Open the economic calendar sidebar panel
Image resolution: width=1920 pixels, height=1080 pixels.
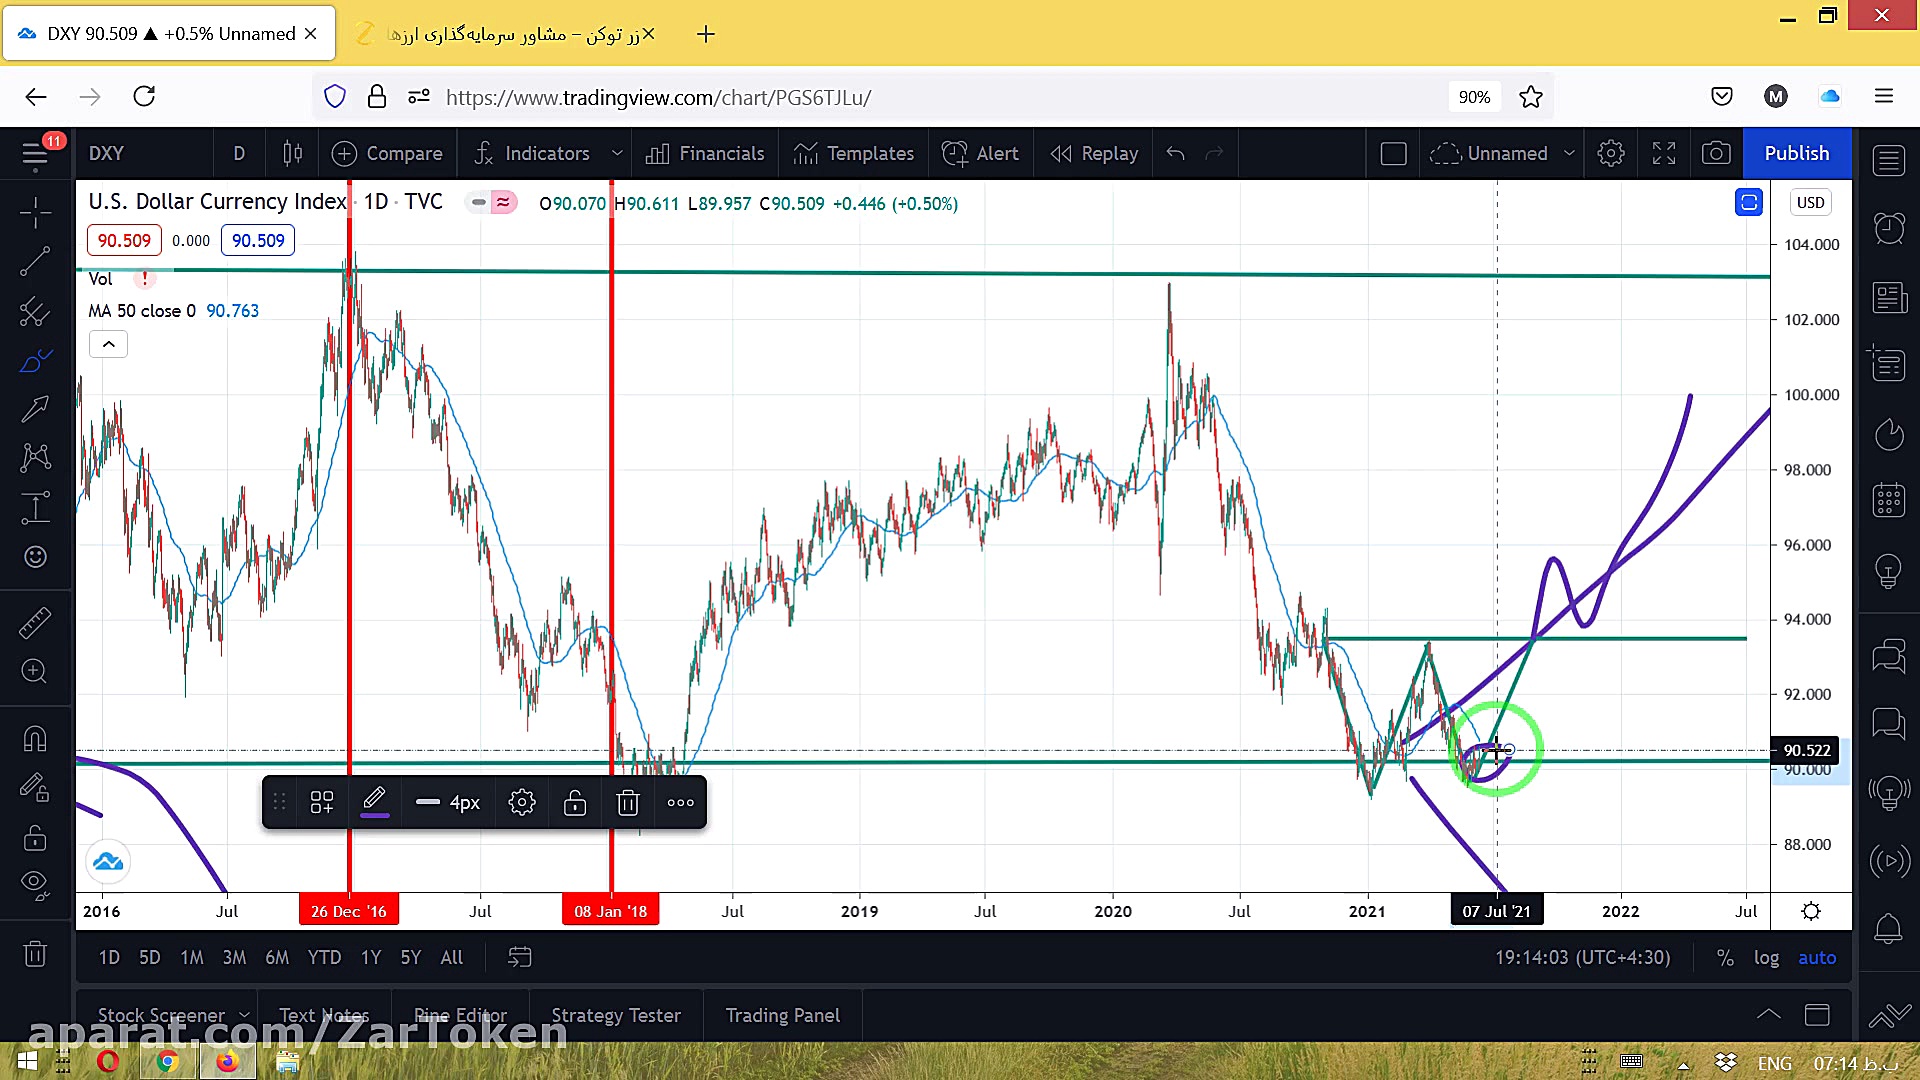[1889, 499]
